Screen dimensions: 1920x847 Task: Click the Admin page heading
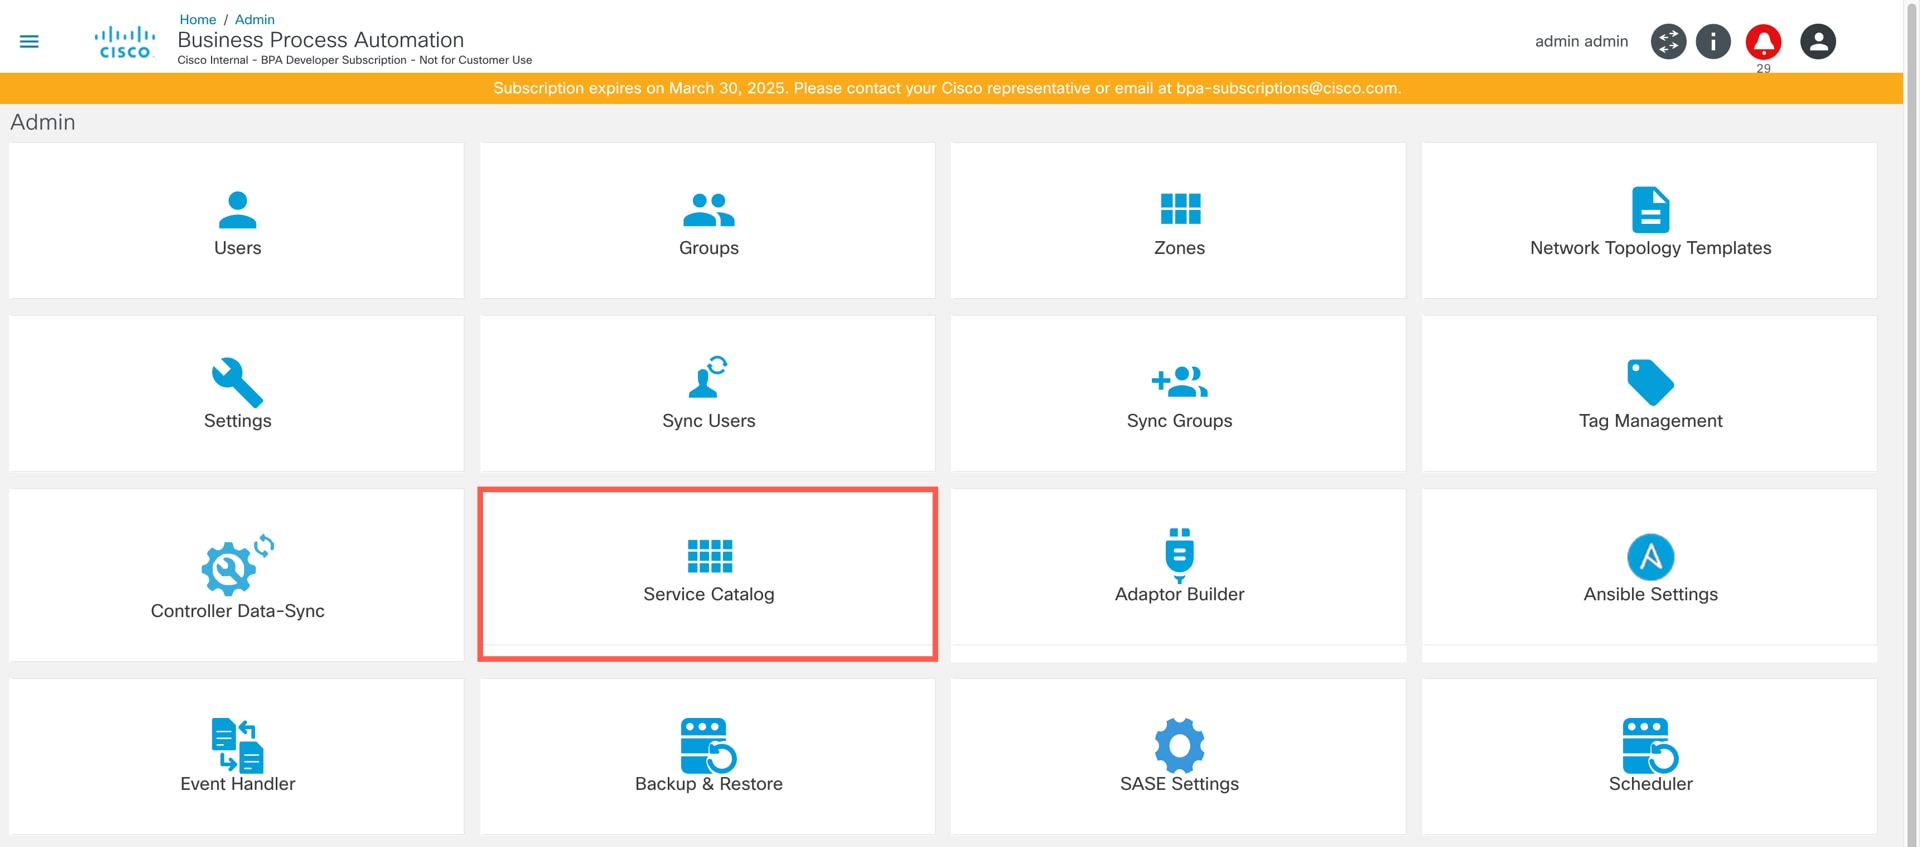(x=43, y=122)
